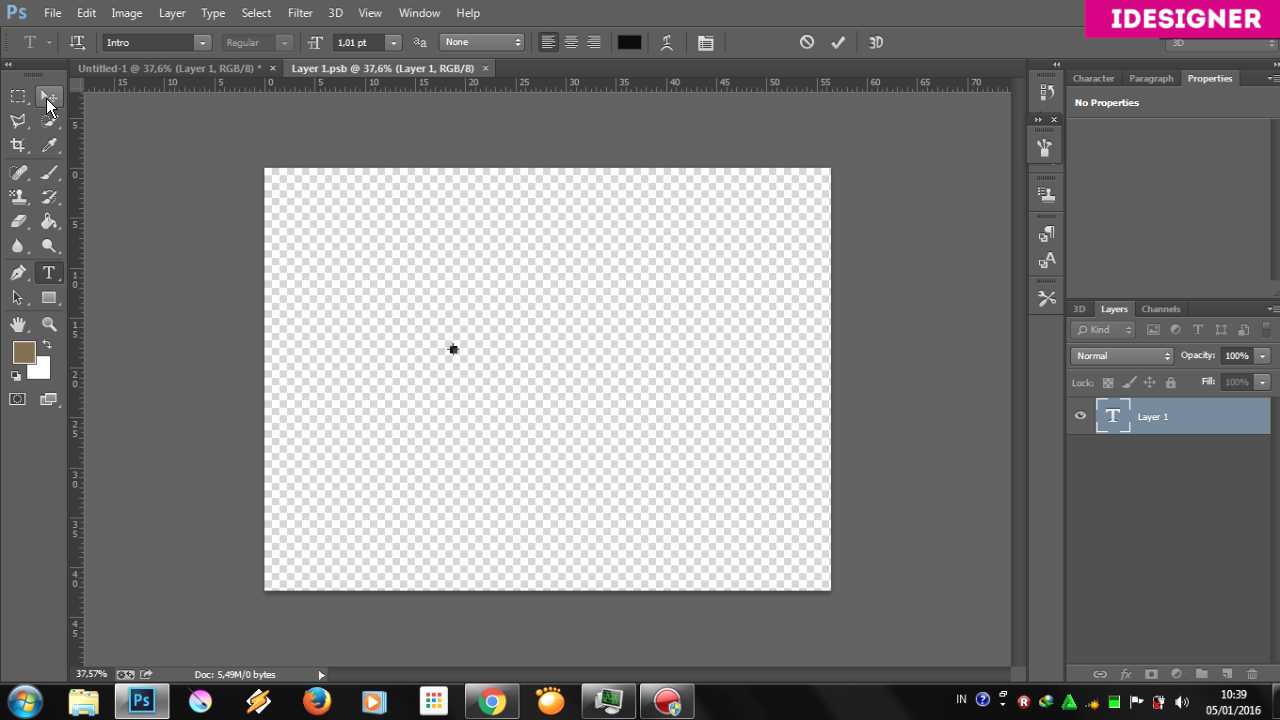Select the Clone Stamp tool

[x=18, y=197]
